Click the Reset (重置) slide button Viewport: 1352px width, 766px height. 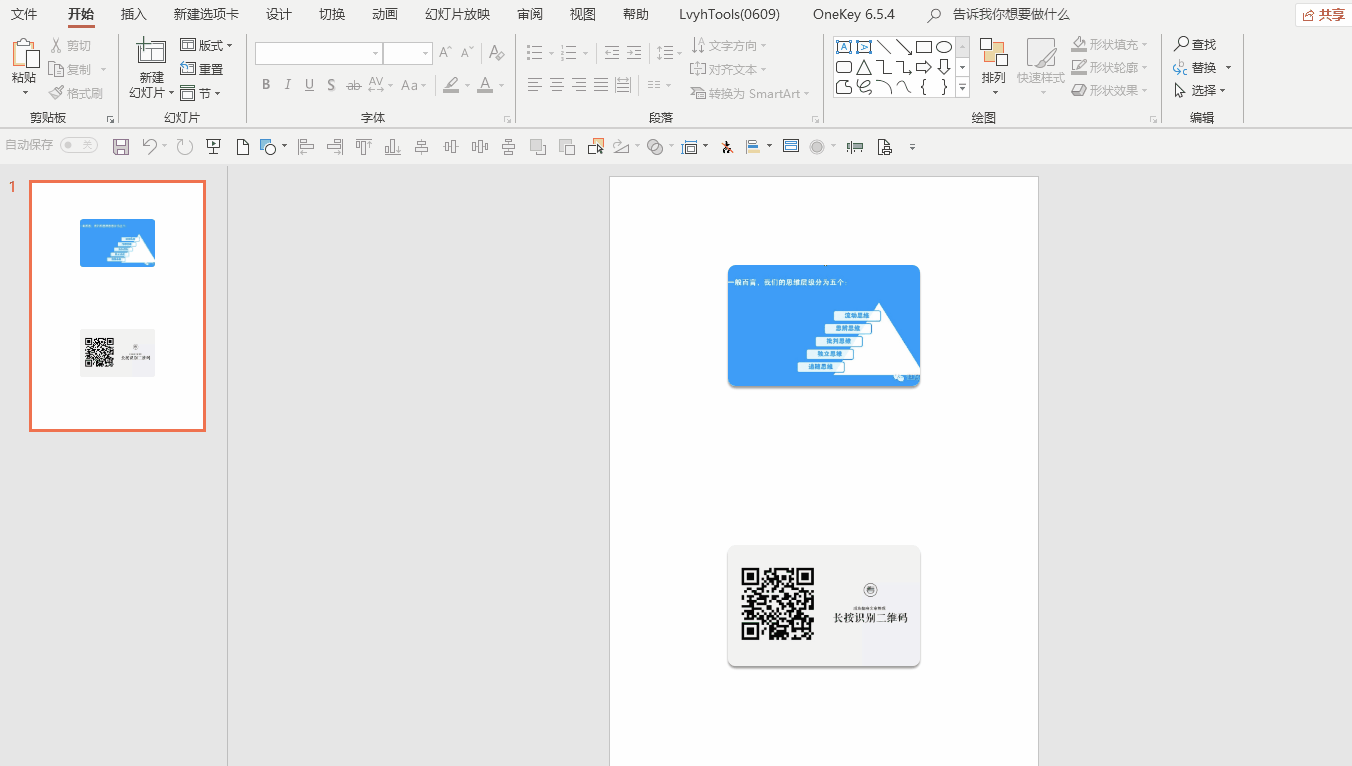pos(202,69)
